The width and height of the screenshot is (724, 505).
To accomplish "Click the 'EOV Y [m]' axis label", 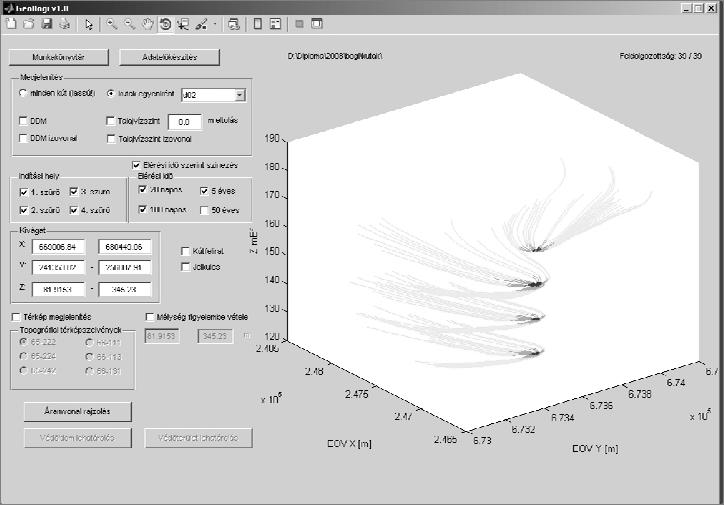I will [595, 448].
